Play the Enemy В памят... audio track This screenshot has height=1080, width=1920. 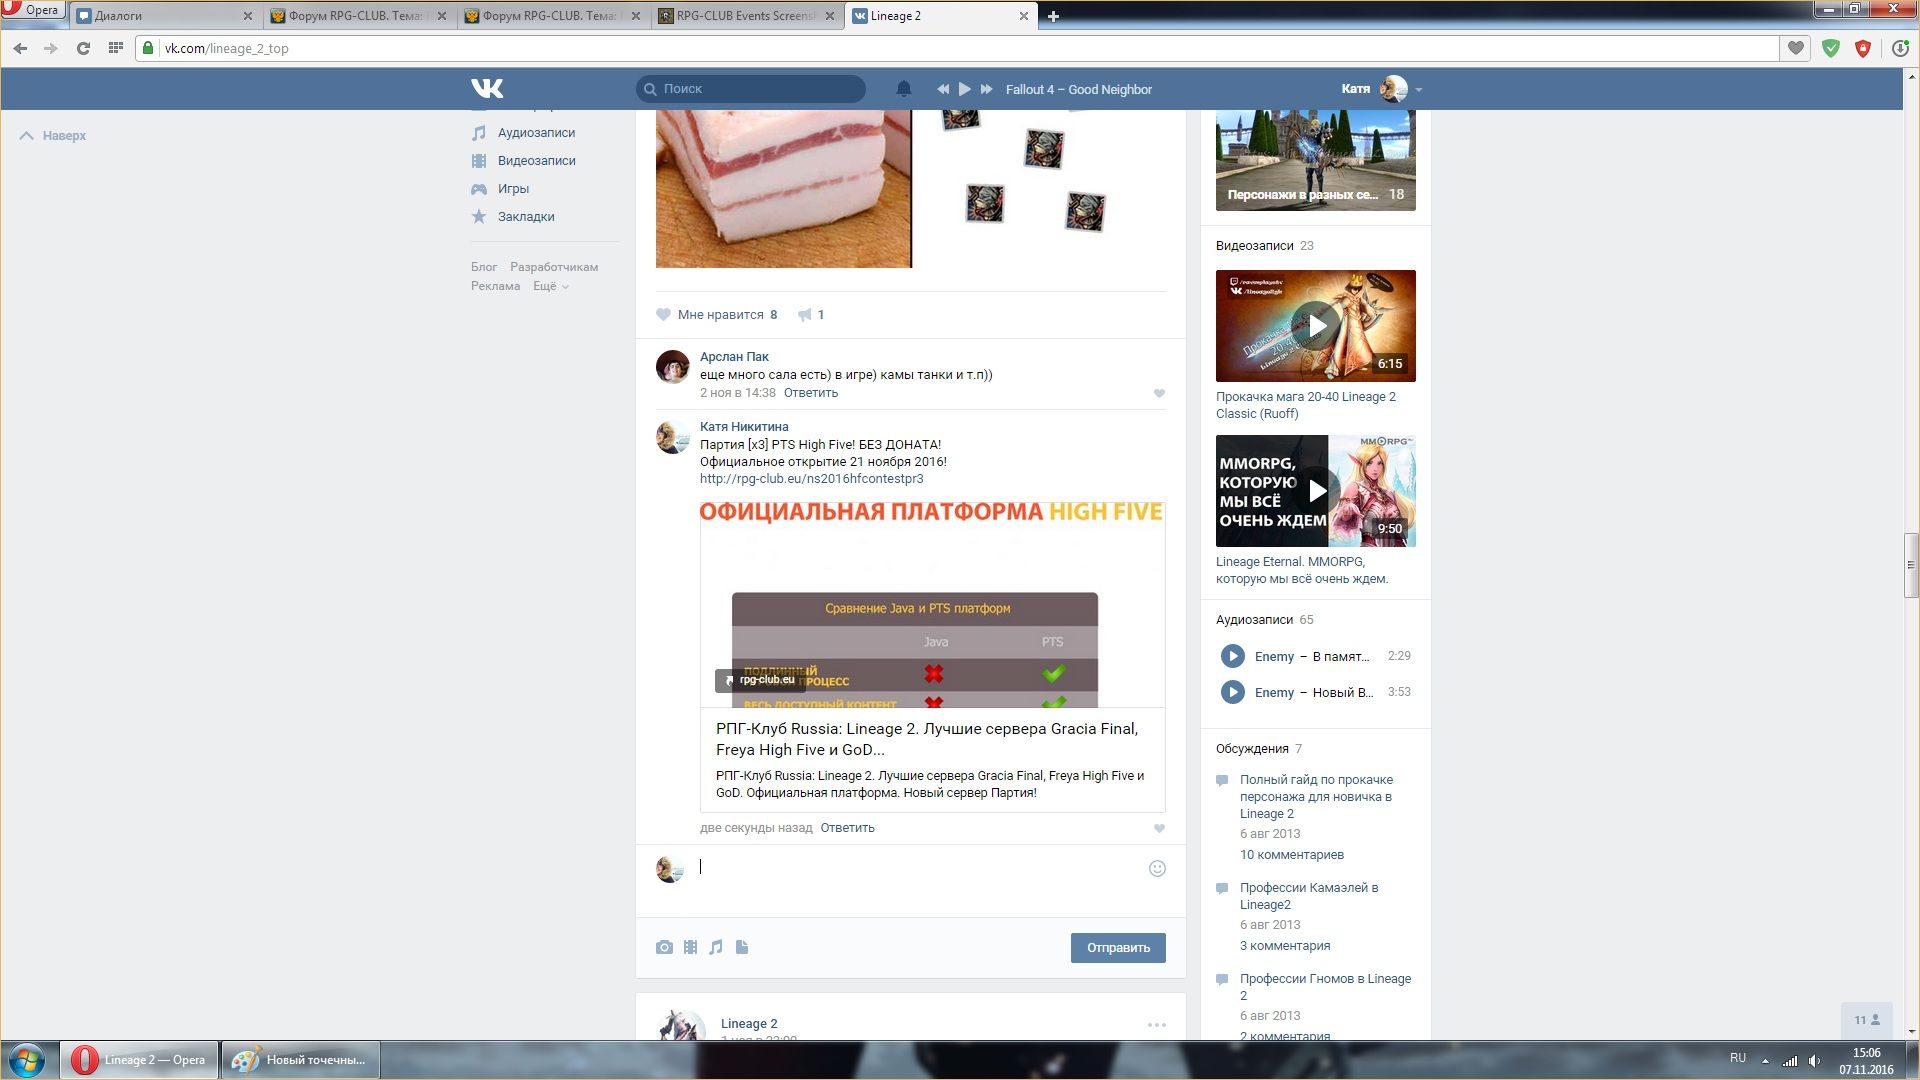pos(1232,656)
